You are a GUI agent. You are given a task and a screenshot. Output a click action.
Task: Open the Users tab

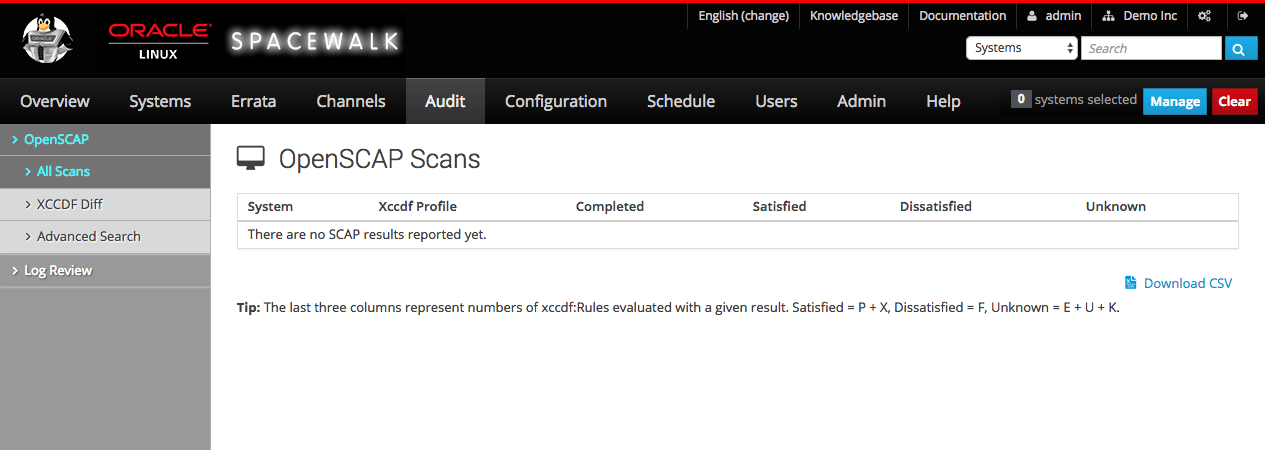776,101
